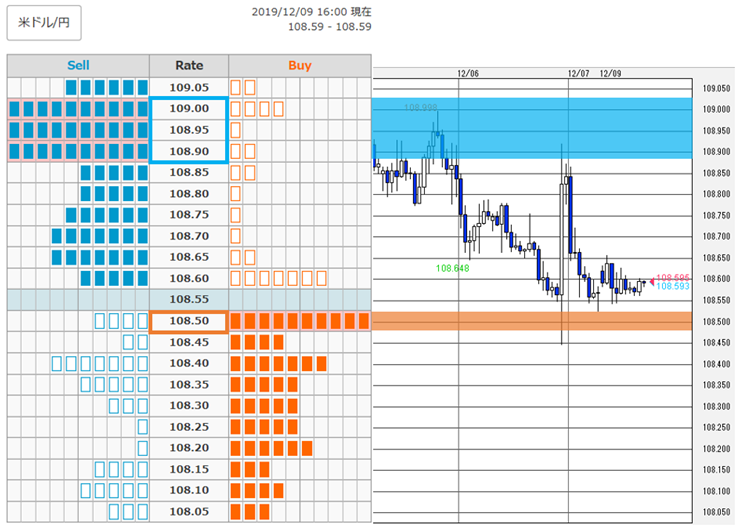Click the outlined buy boxes at 108.60

pos(278,278)
